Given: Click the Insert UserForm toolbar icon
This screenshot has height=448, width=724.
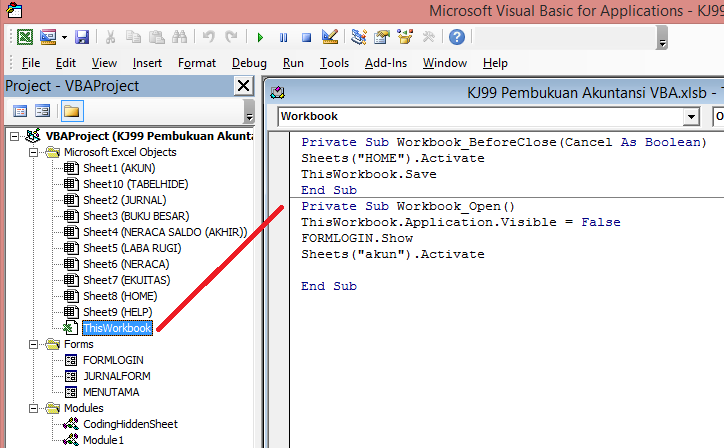Looking at the screenshot, I should click(x=48, y=37).
